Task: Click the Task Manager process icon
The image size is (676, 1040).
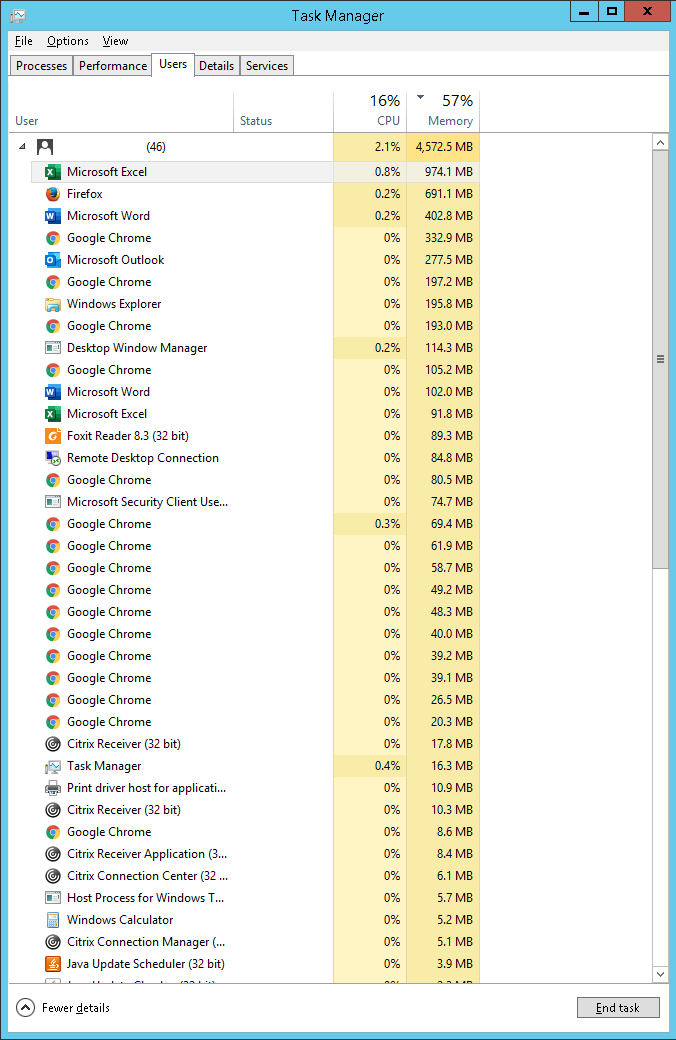Action: [52, 766]
